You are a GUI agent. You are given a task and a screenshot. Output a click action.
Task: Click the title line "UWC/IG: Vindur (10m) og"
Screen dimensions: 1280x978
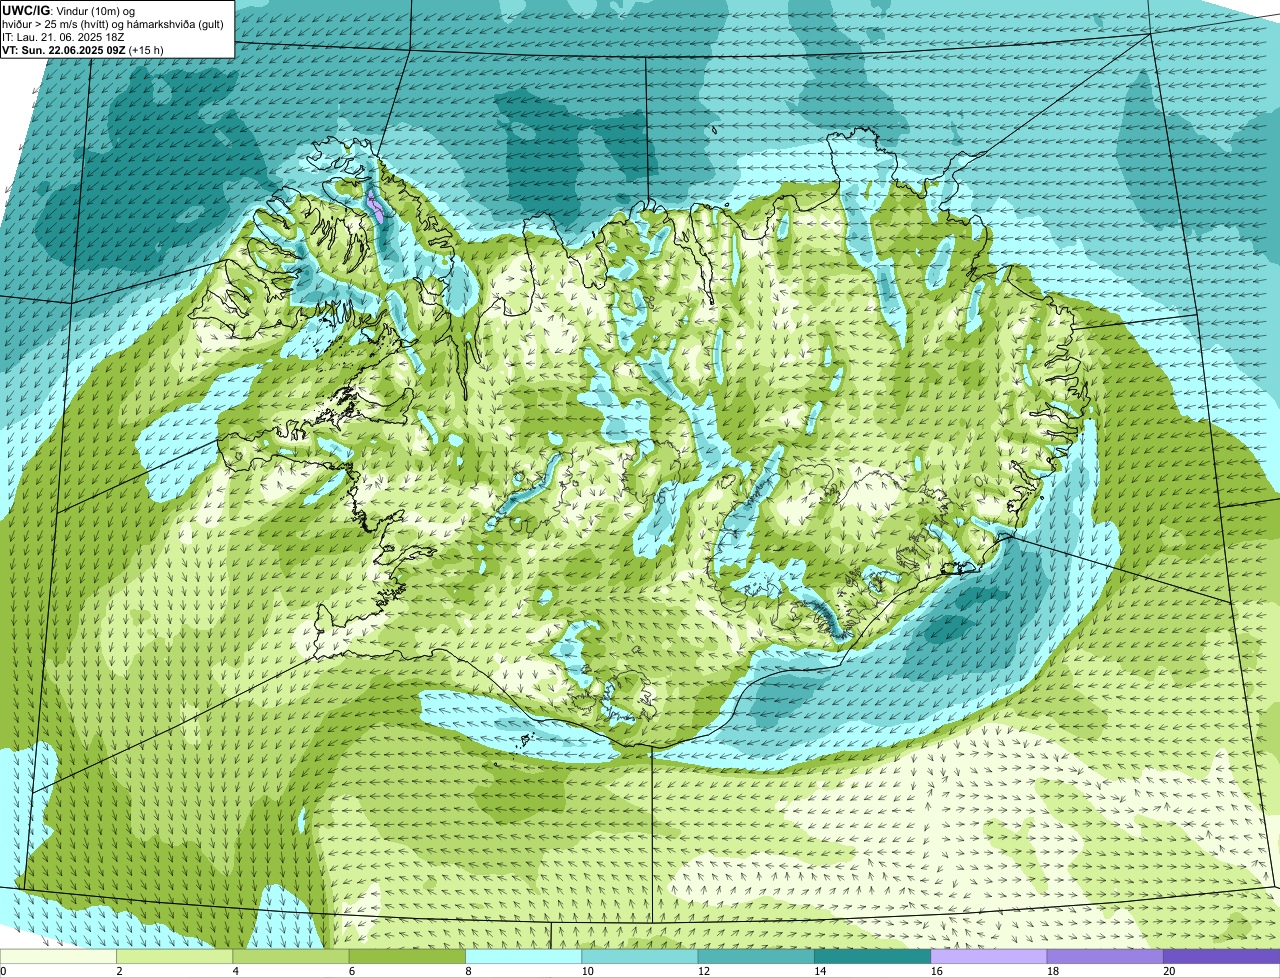69,10
